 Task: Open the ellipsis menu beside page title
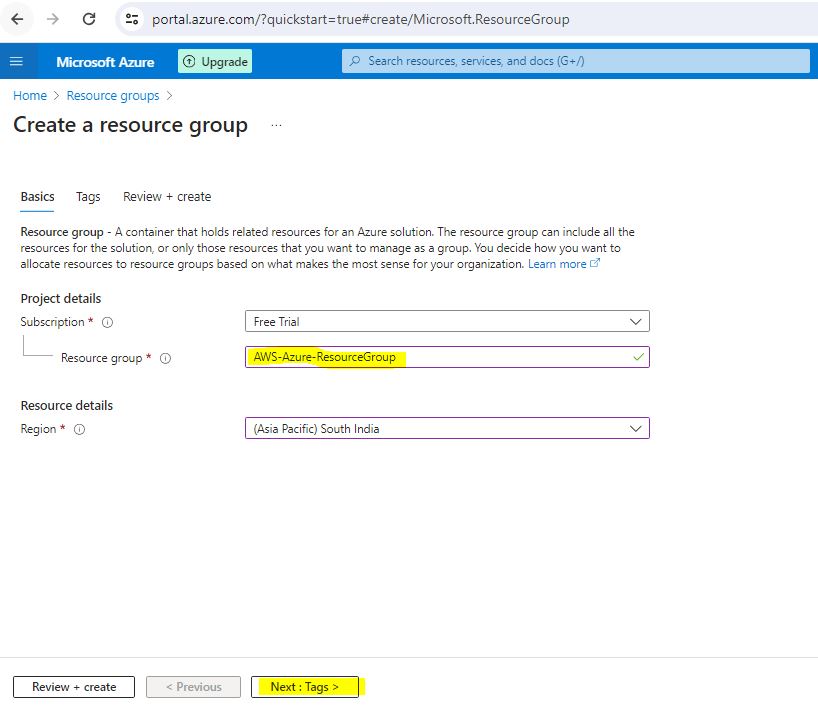coord(276,126)
